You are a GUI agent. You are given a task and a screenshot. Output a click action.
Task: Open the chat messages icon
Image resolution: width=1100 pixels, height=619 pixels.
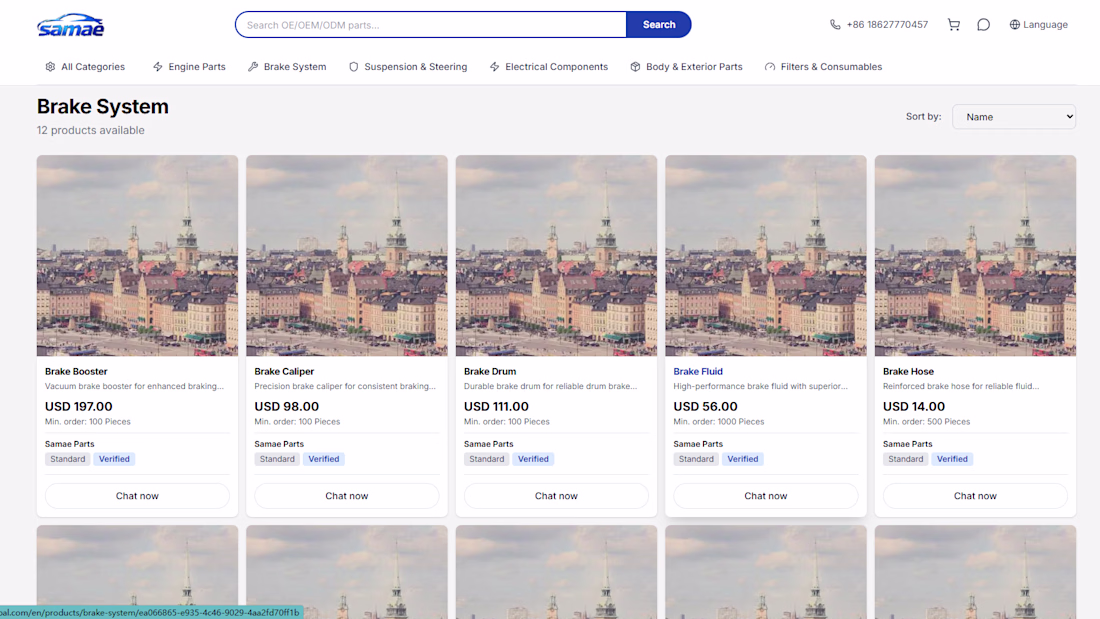pos(984,25)
